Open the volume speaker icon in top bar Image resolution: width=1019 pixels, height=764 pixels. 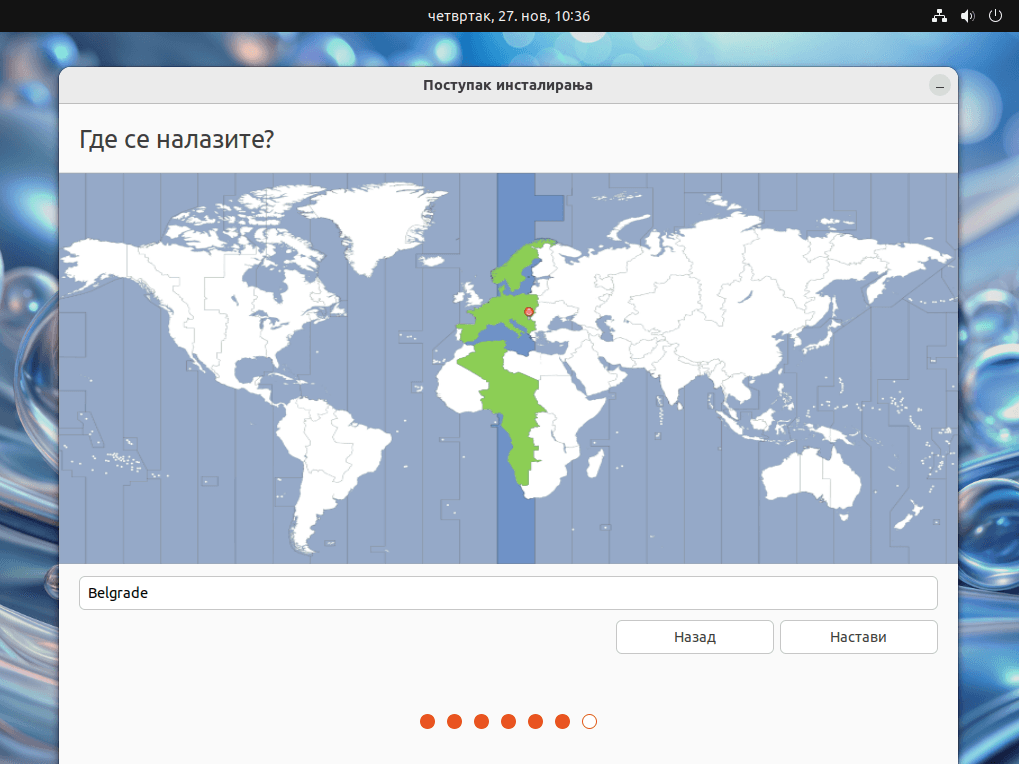point(968,16)
